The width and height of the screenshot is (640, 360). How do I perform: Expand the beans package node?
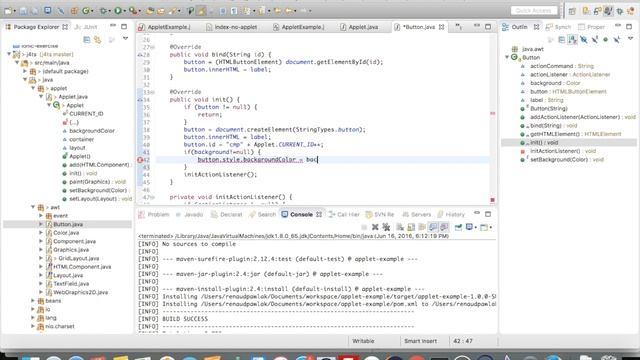[x=33, y=301]
